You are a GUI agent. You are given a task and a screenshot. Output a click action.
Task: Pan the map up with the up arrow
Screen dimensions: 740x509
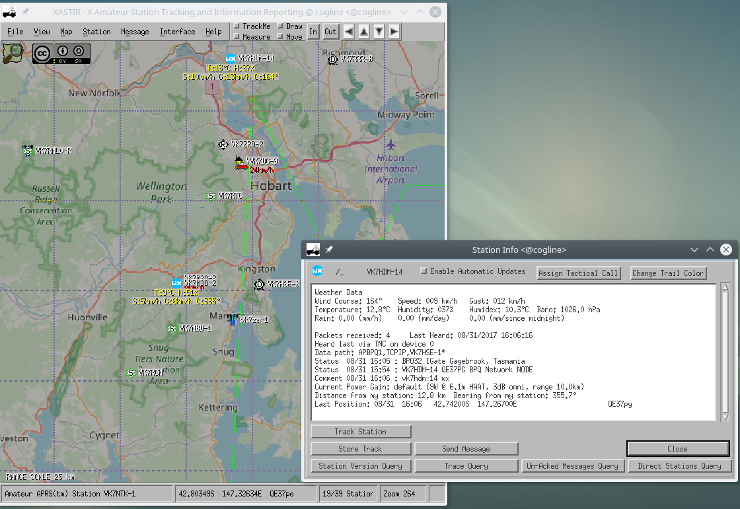click(364, 32)
